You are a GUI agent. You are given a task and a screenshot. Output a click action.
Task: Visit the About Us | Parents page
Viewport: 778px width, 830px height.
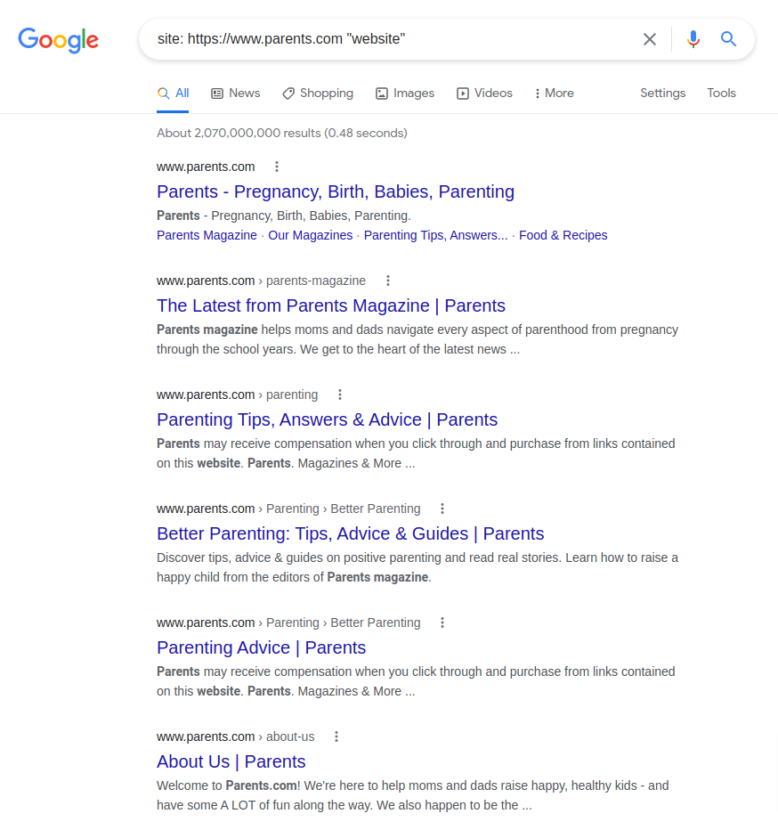(x=230, y=761)
